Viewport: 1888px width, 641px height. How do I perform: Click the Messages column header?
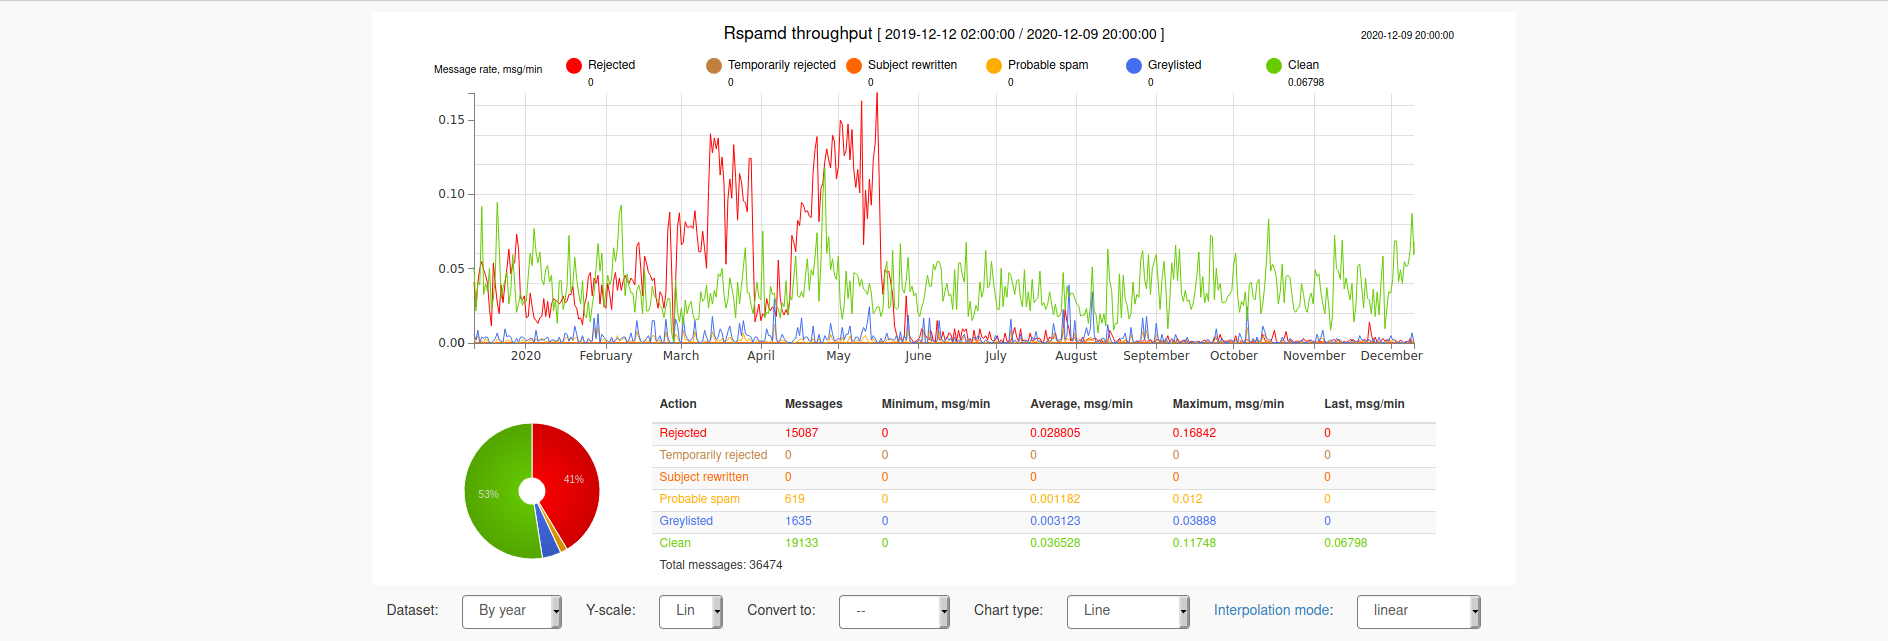(813, 404)
